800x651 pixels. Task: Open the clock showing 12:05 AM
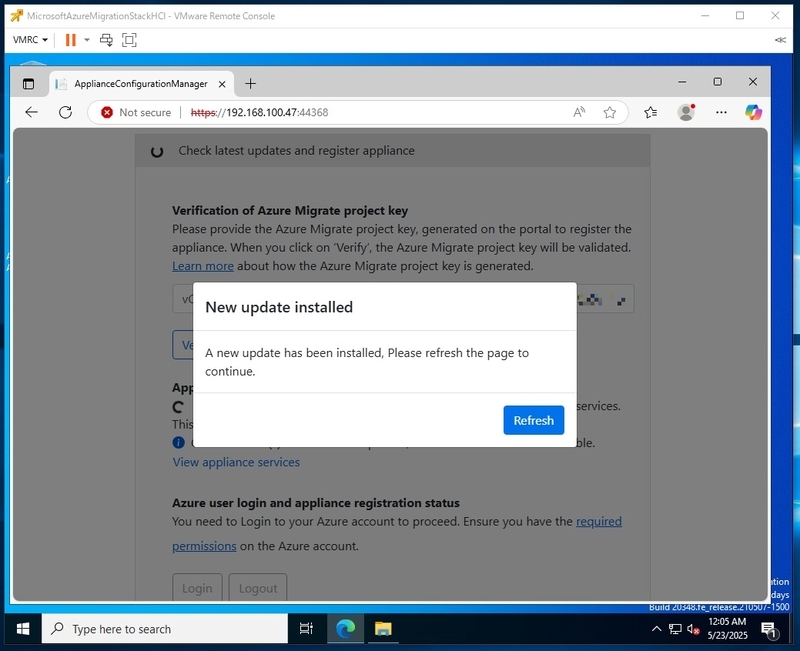[727, 629]
